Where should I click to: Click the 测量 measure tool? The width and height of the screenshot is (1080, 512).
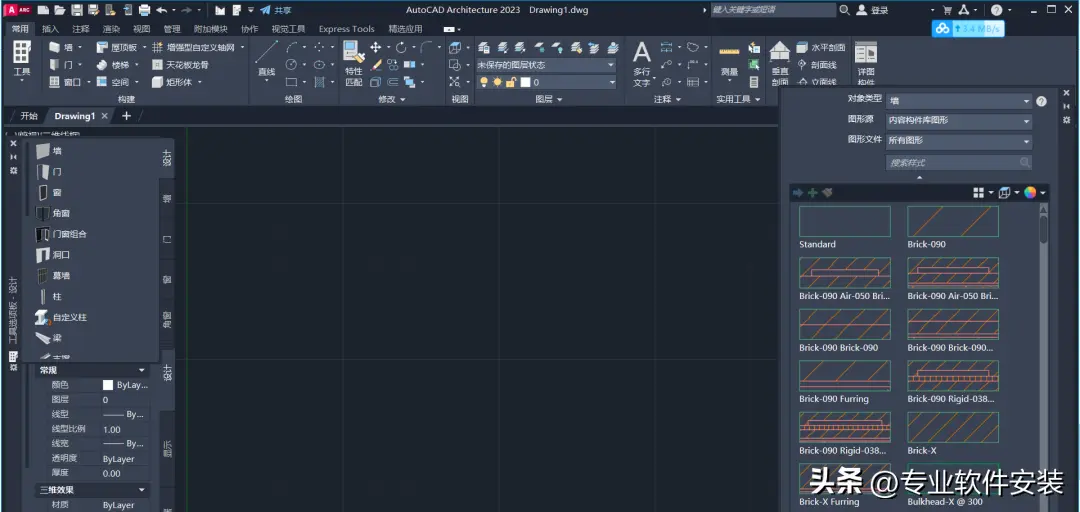(729, 62)
